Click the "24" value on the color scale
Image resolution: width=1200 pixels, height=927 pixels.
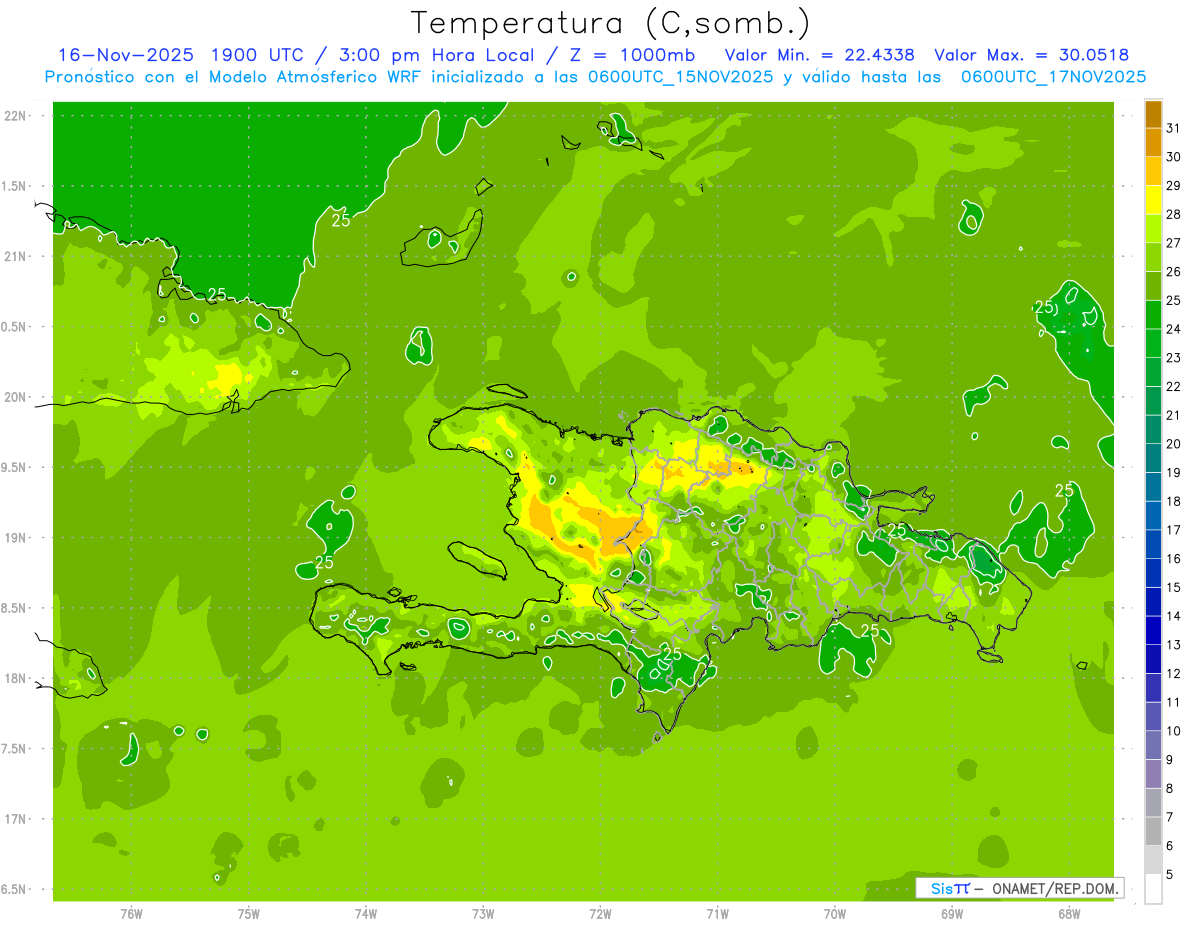point(1174,329)
